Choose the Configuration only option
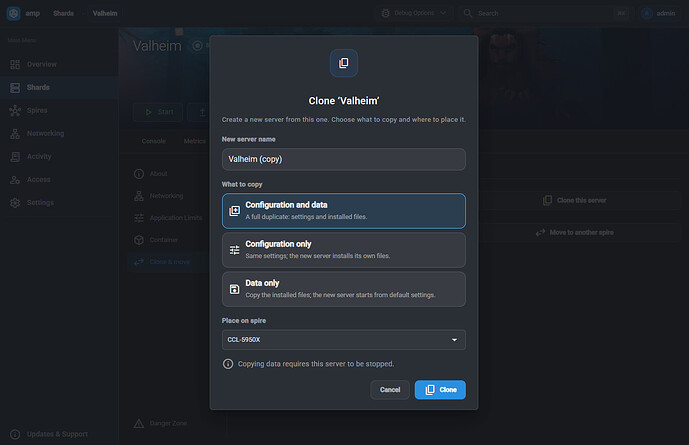 click(344, 250)
